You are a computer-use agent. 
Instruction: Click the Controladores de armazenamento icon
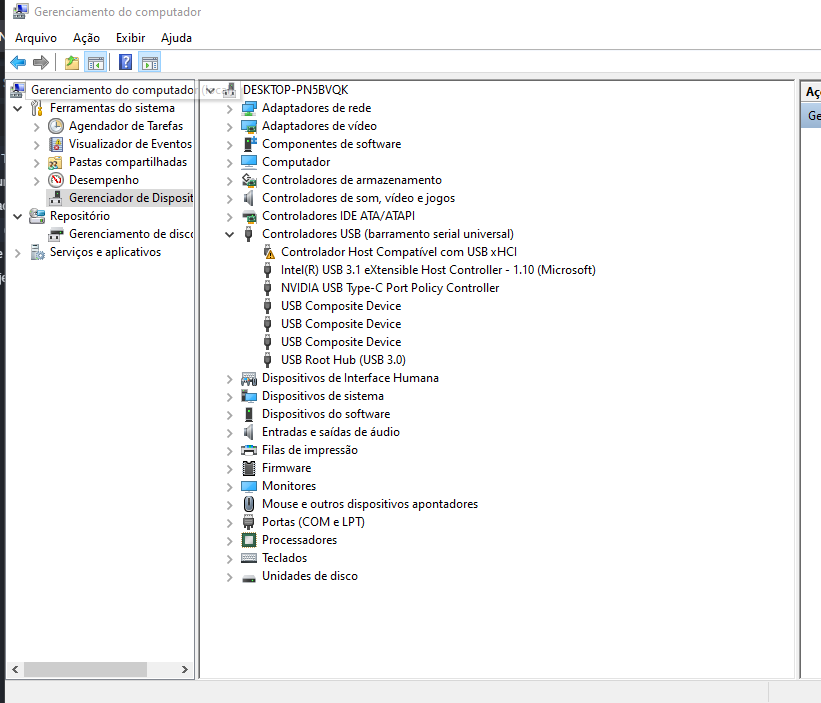249,180
